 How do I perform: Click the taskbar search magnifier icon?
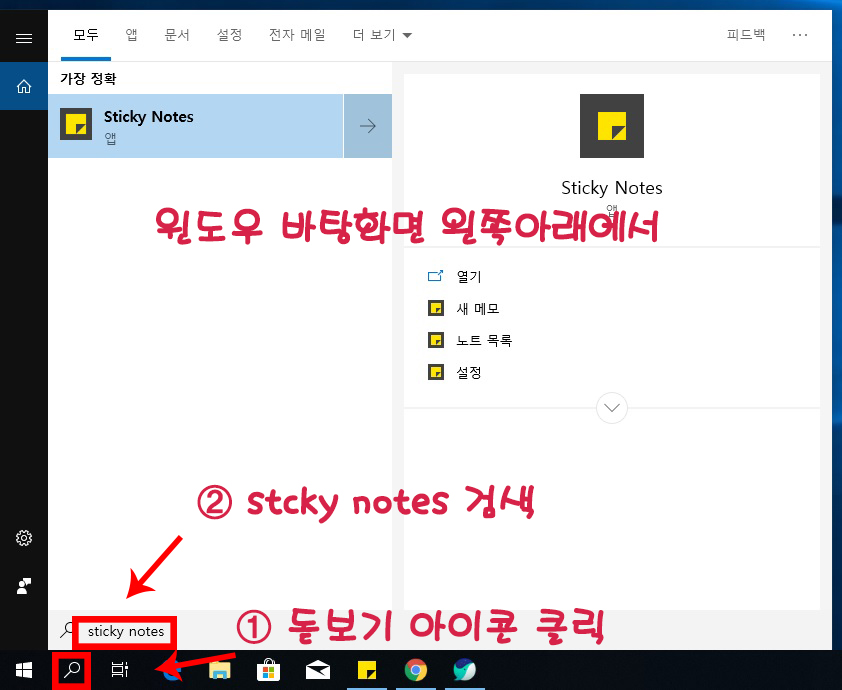(72, 670)
